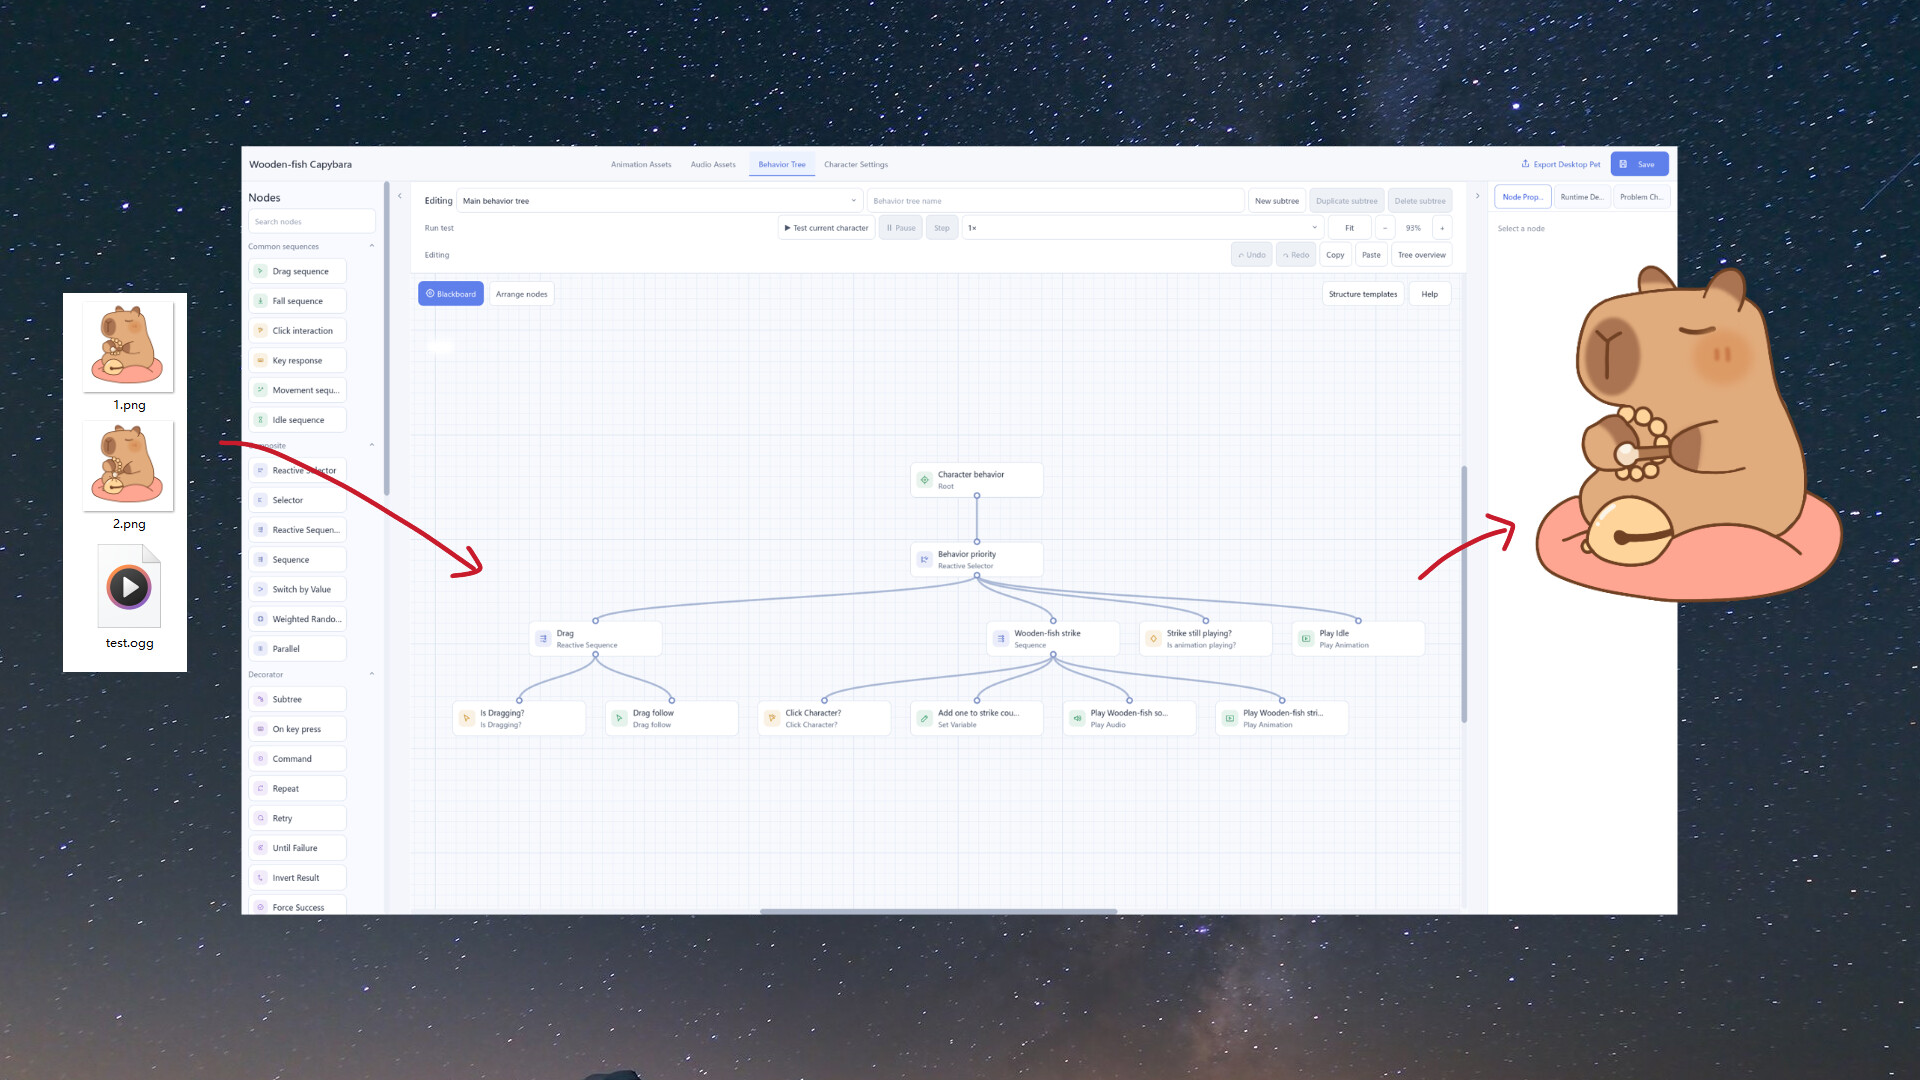The image size is (1920, 1080).
Task: Click the Search nodes field
Action: point(312,222)
